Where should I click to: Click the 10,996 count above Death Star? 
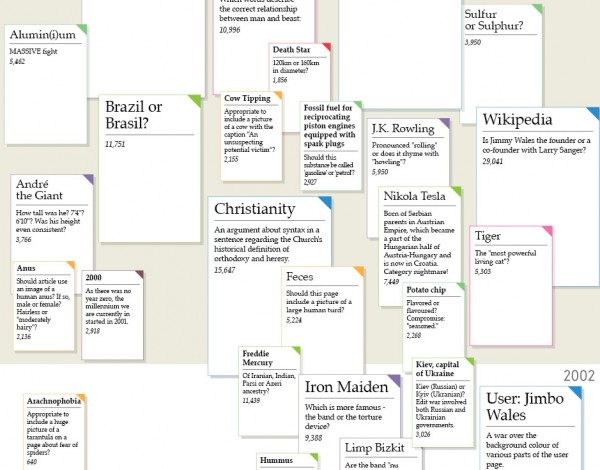(x=230, y=30)
